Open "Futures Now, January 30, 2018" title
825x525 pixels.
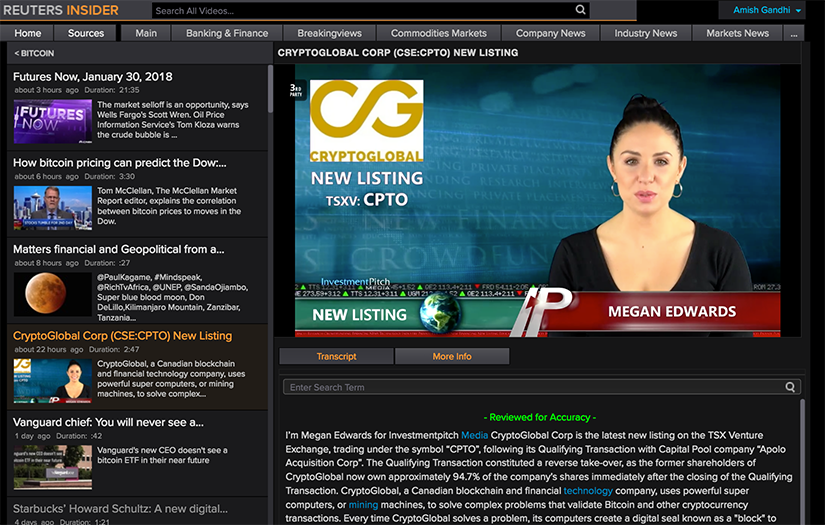click(x=93, y=77)
